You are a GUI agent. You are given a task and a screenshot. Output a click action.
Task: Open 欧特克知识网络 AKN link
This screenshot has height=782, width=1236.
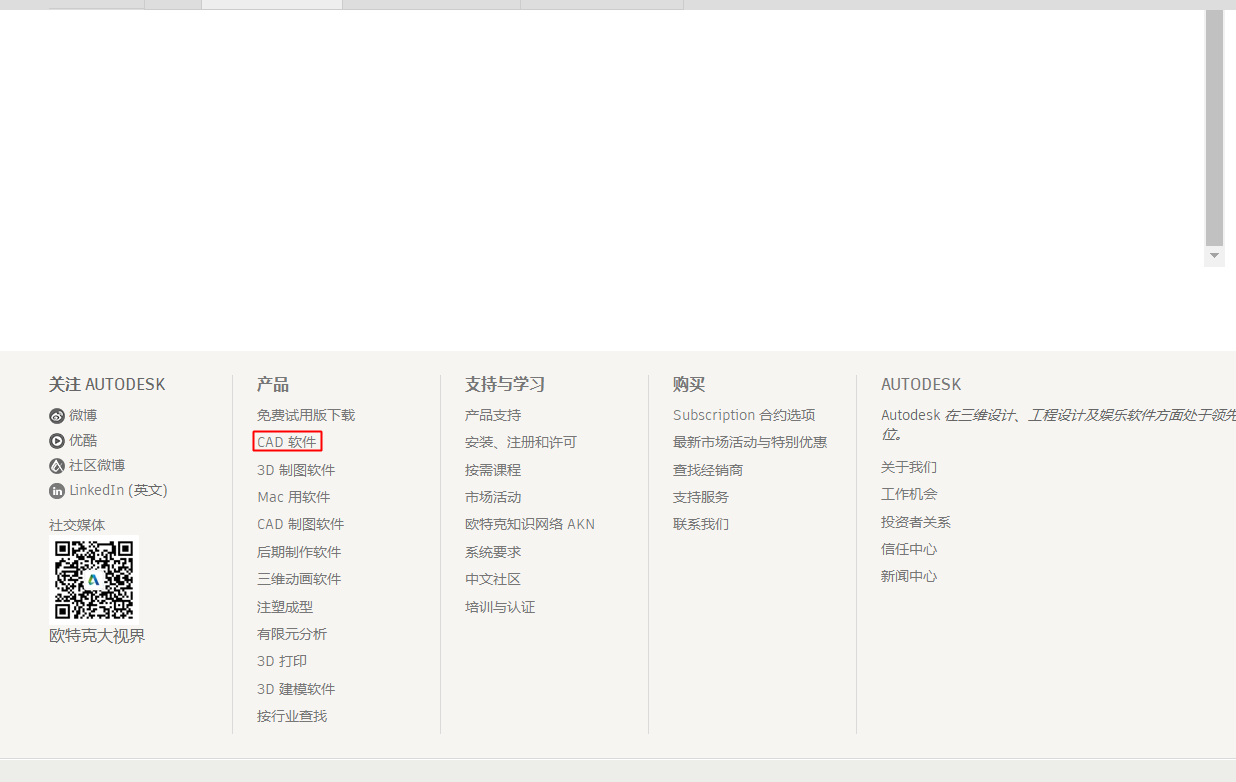pos(530,524)
